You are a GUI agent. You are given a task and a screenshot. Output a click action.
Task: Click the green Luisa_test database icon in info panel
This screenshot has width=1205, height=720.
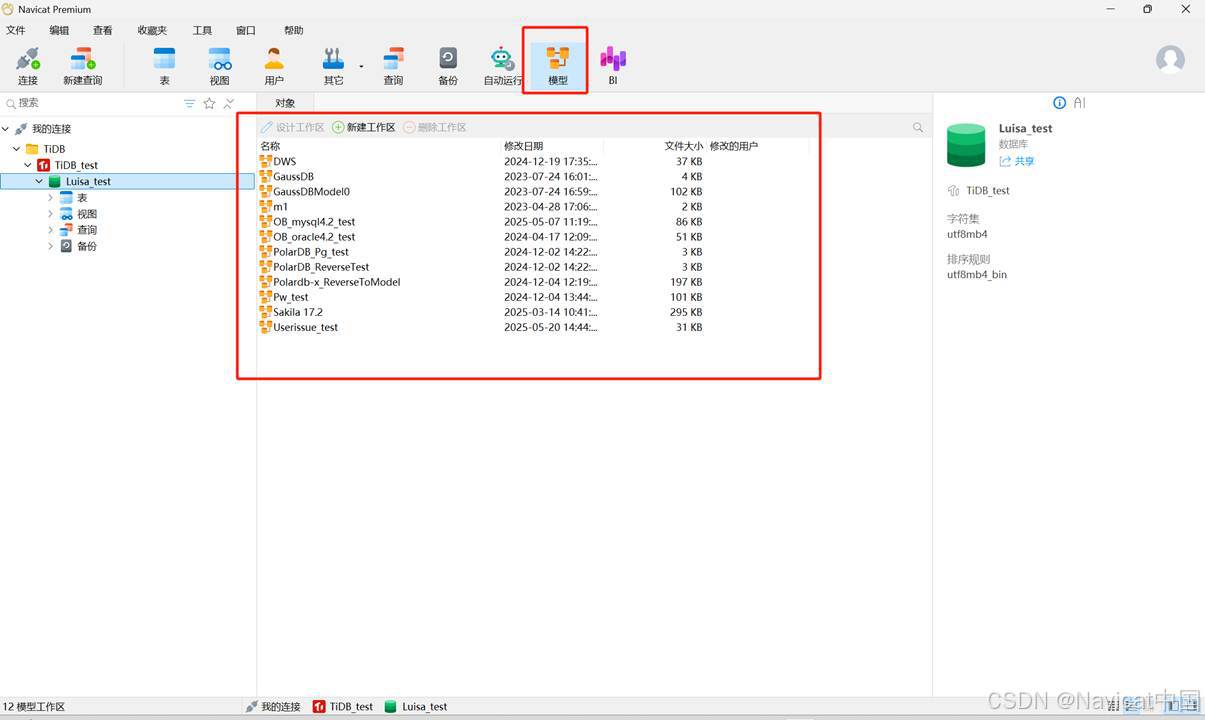[966, 145]
